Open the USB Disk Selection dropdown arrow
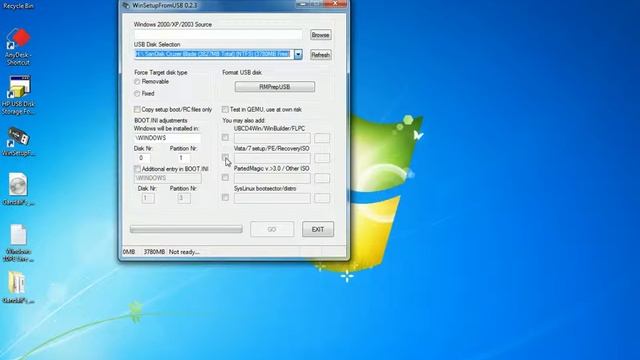This screenshot has width=640, height=360. tap(298, 54)
